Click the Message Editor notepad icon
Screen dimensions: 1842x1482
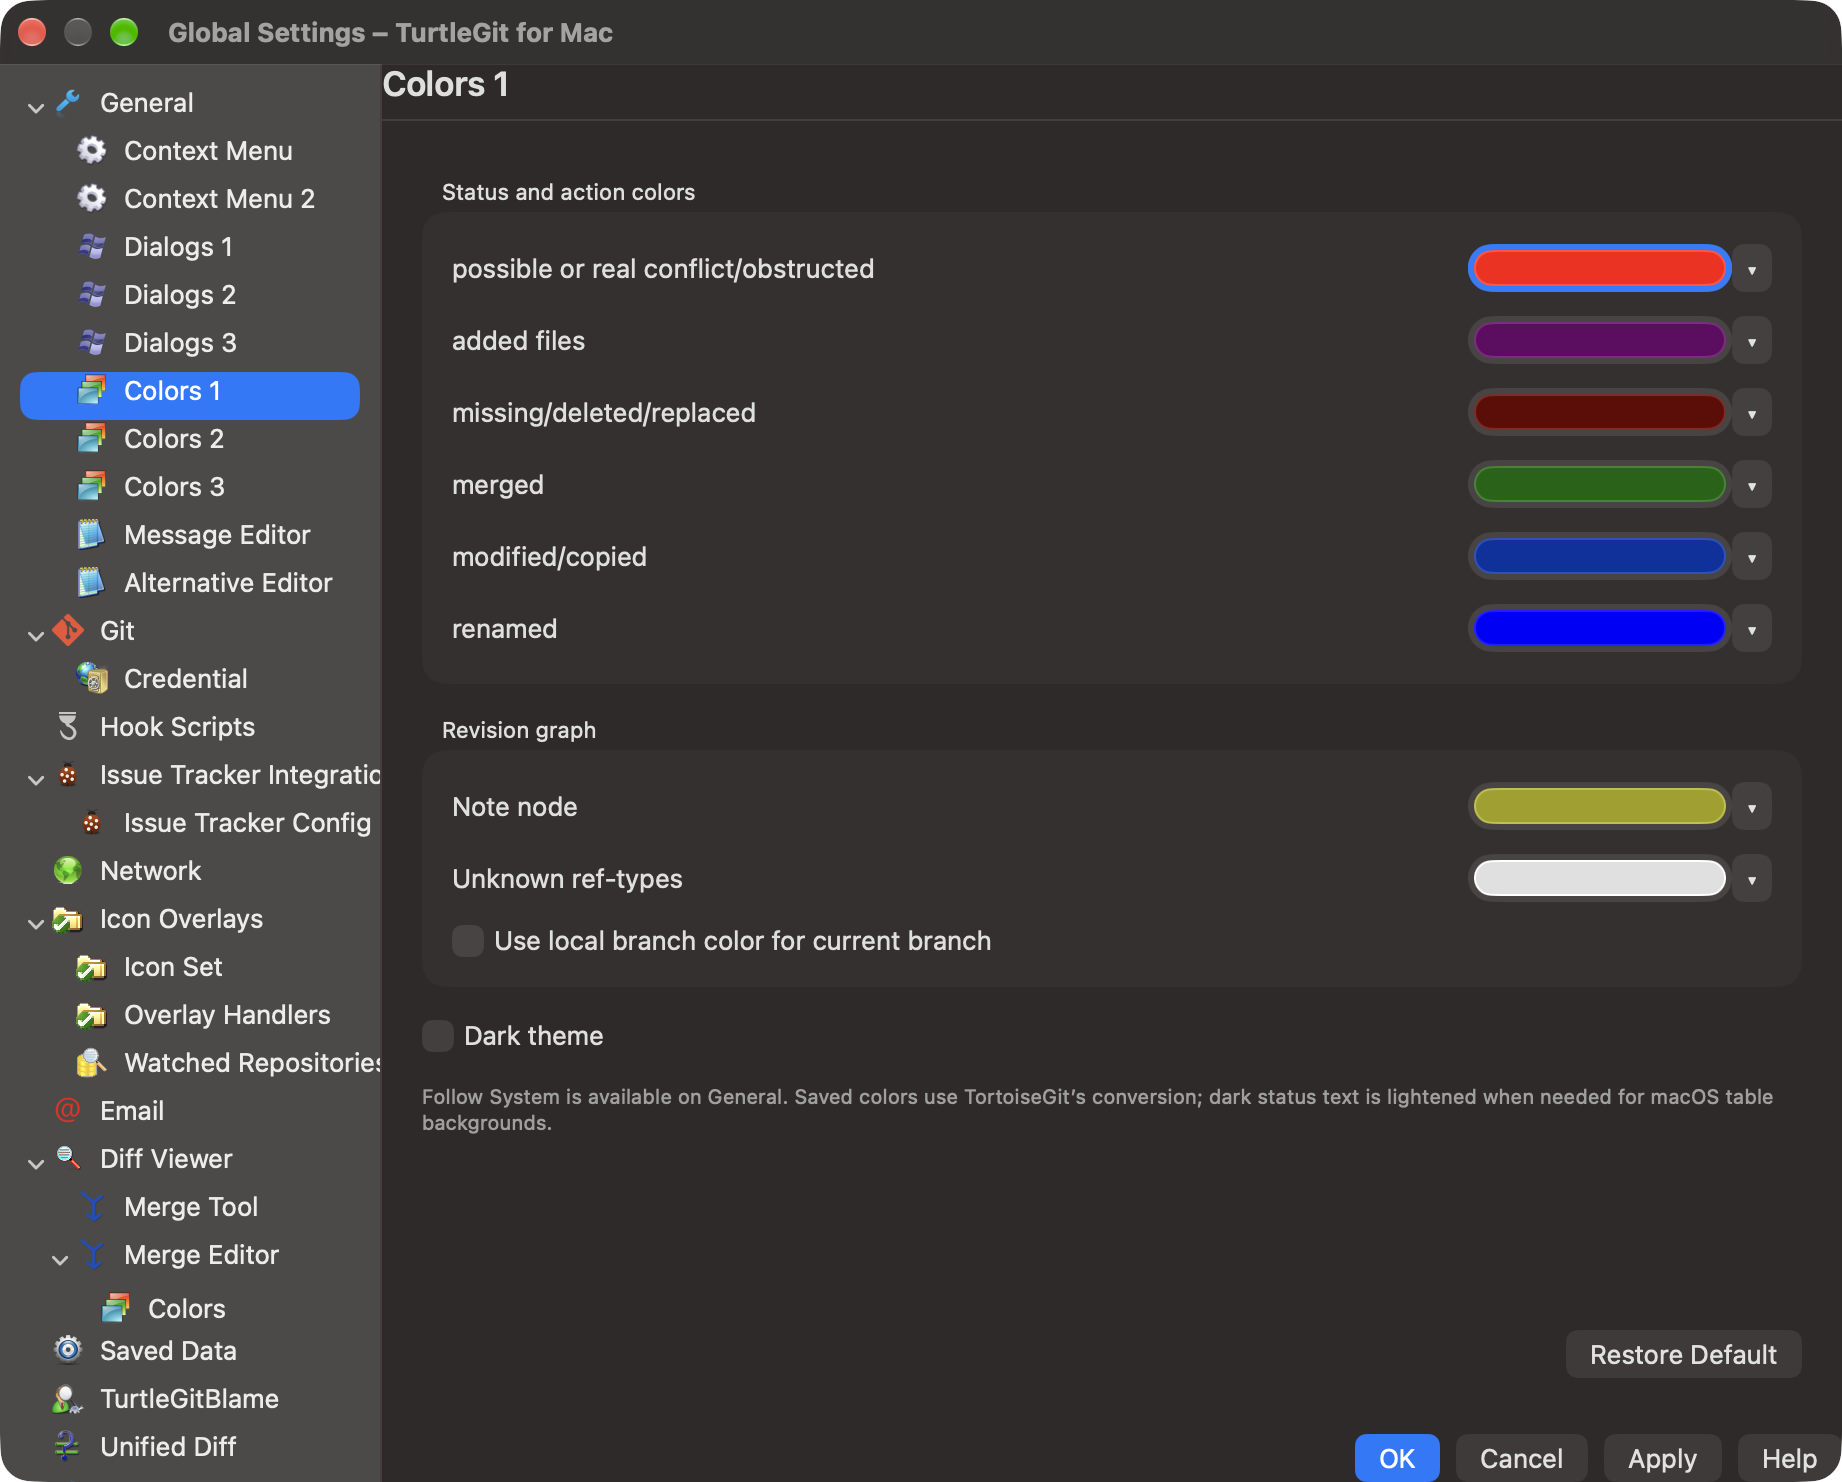(92, 534)
